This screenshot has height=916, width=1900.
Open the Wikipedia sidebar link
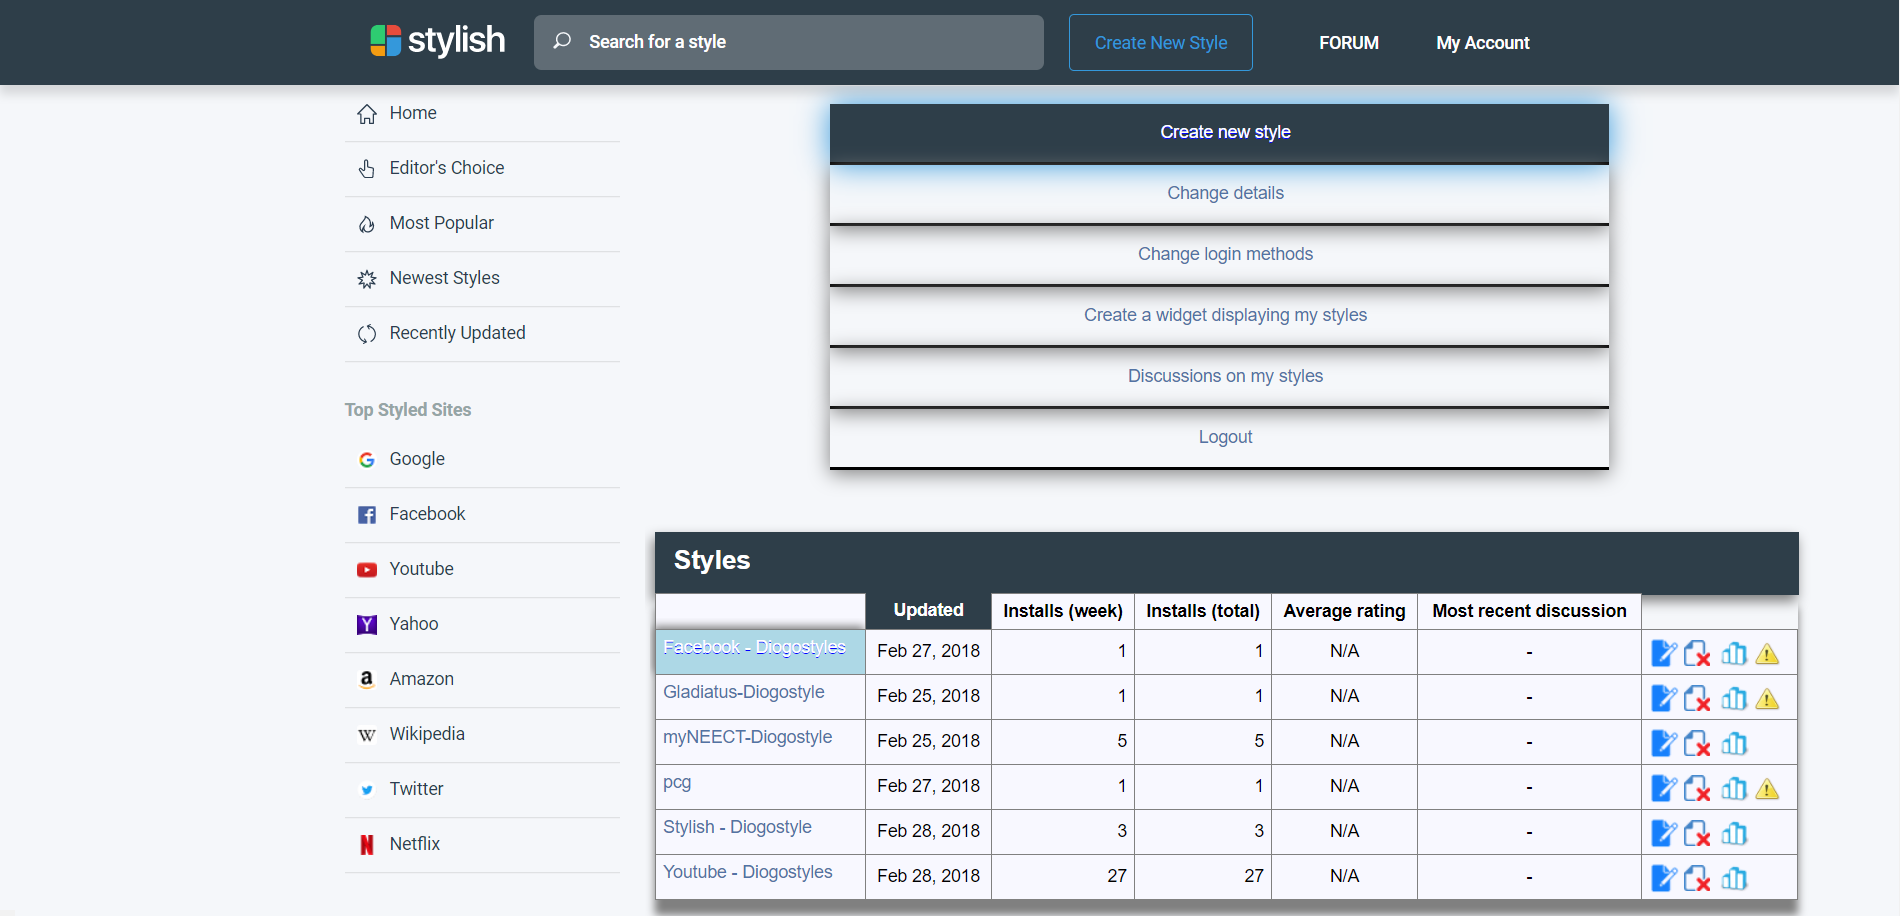pos(482,735)
